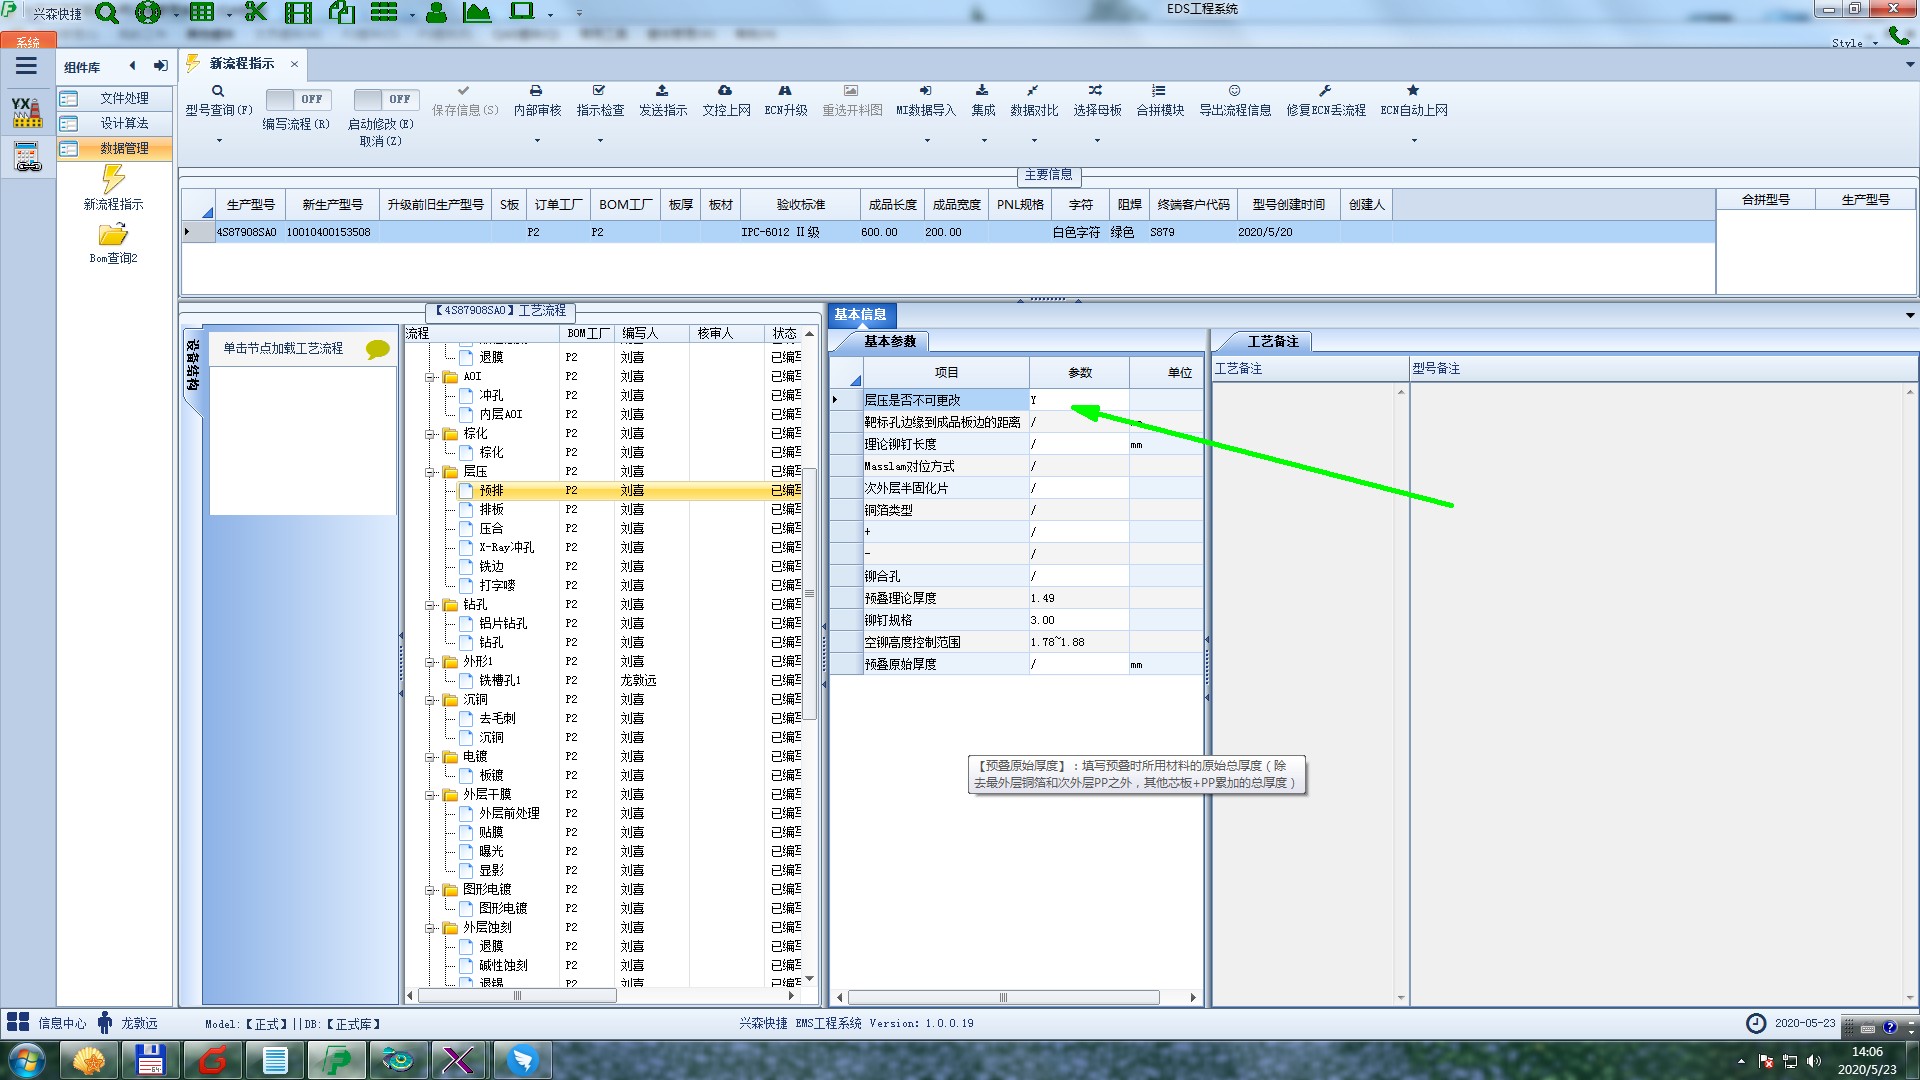Click MI数据导入 import tool

[x=926, y=101]
